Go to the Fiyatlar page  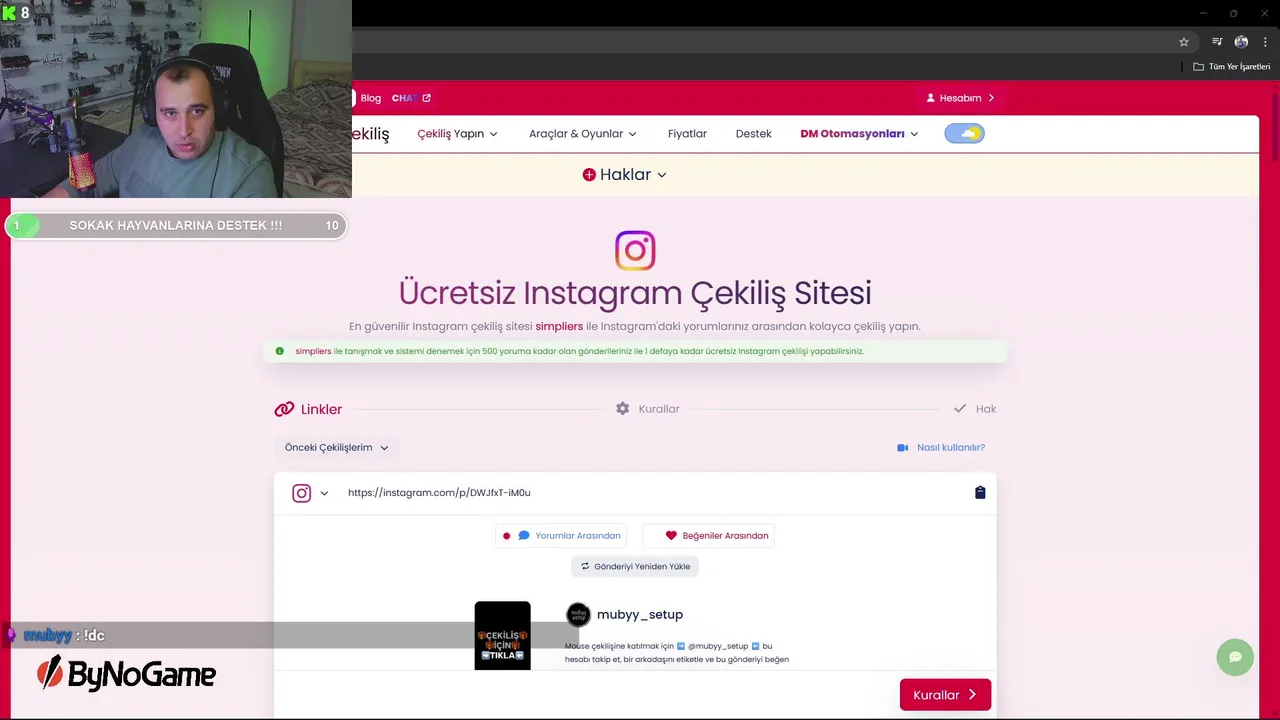pos(687,134)
